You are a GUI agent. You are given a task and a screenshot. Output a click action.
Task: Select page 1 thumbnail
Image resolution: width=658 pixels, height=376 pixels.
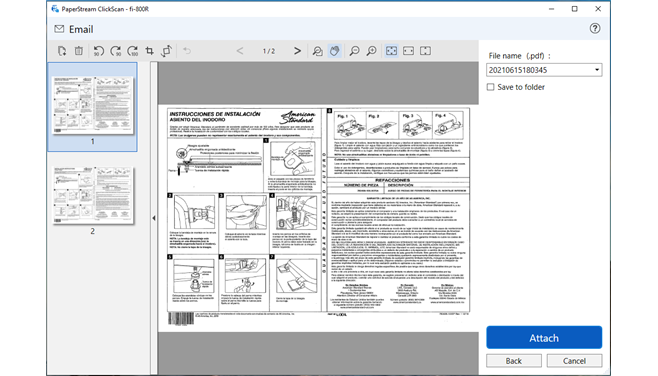coord(92,107)
